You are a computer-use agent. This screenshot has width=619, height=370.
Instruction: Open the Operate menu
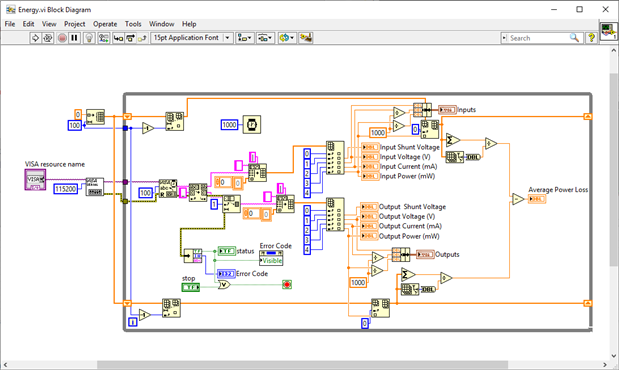coord(105,24)
